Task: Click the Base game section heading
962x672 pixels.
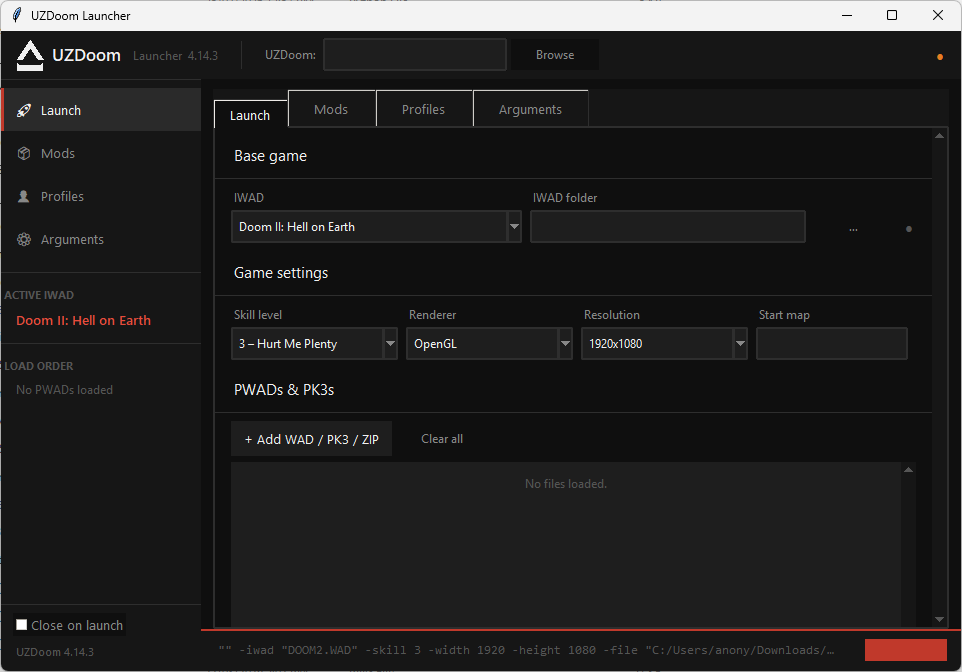Action: (271, 156)
